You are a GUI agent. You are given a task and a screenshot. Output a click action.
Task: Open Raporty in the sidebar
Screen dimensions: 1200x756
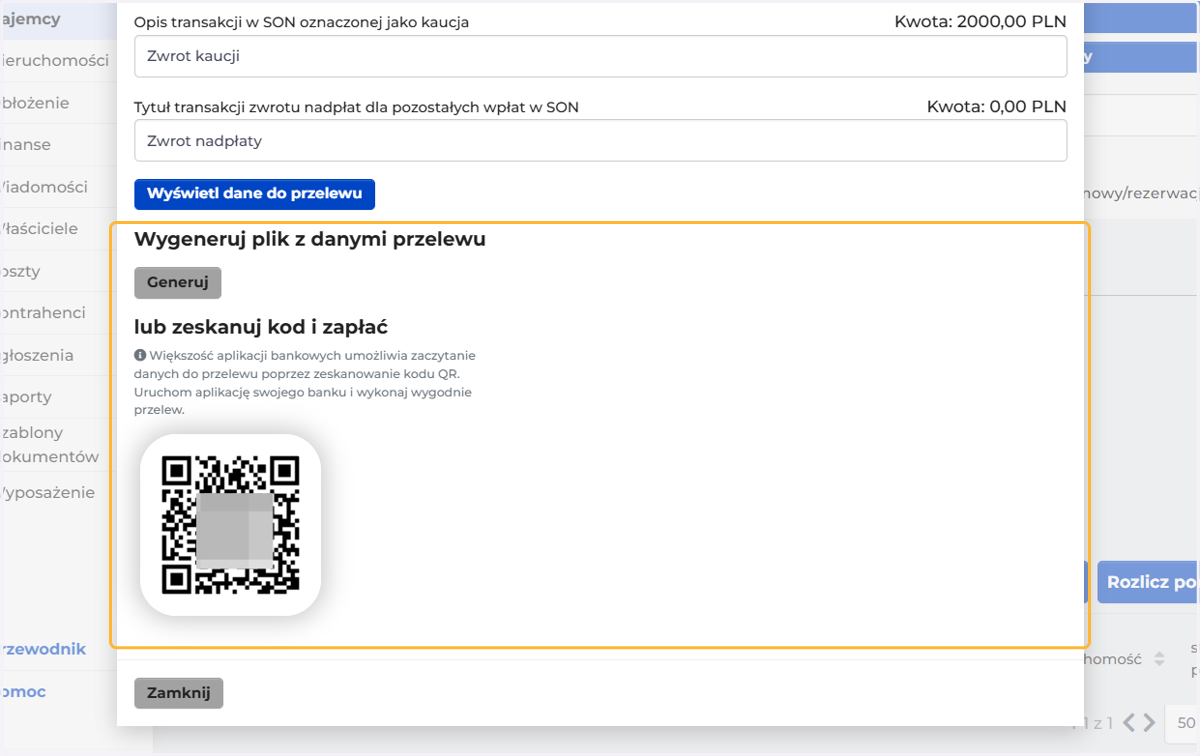27,397
